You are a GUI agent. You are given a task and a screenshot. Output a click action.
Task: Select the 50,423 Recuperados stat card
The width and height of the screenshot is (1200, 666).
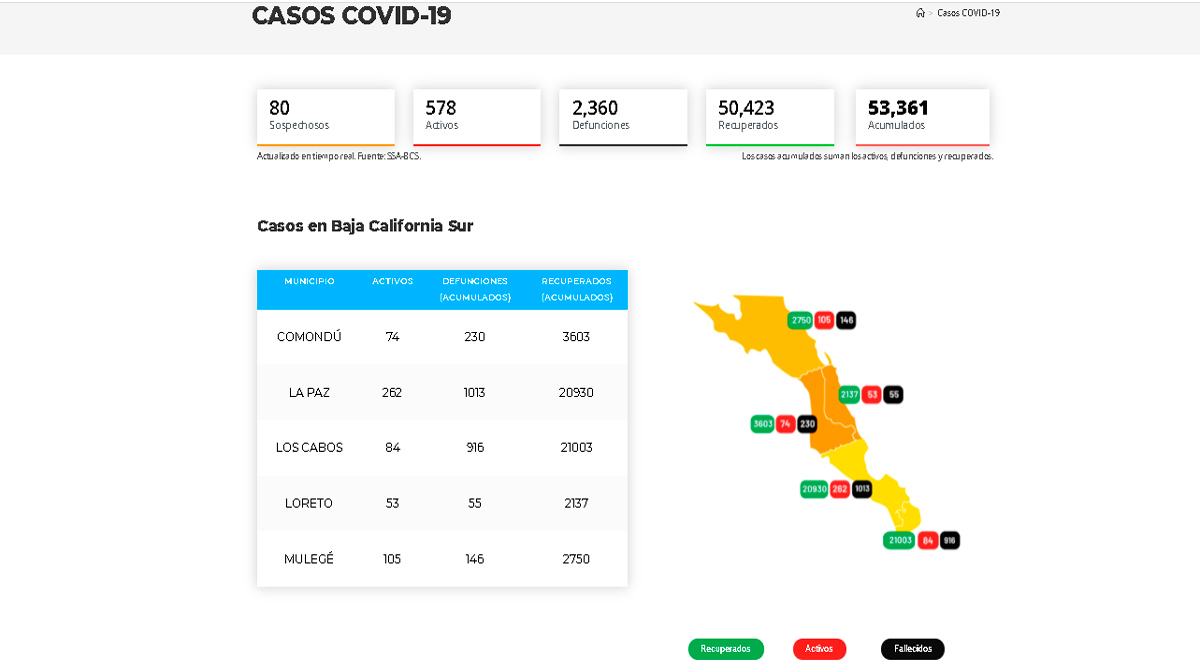point(770,117)
